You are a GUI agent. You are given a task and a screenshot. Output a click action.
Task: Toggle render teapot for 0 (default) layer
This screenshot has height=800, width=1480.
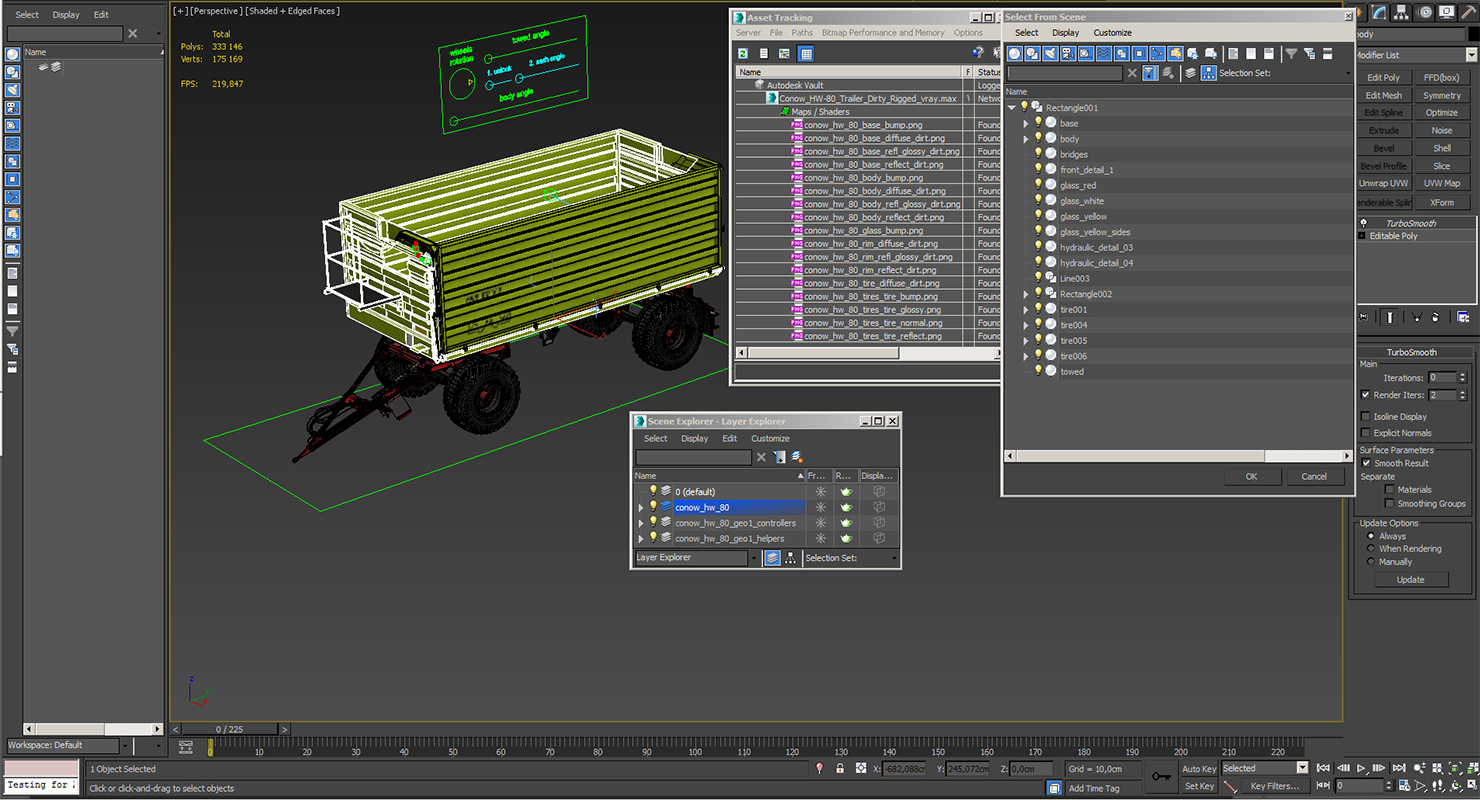846,492
